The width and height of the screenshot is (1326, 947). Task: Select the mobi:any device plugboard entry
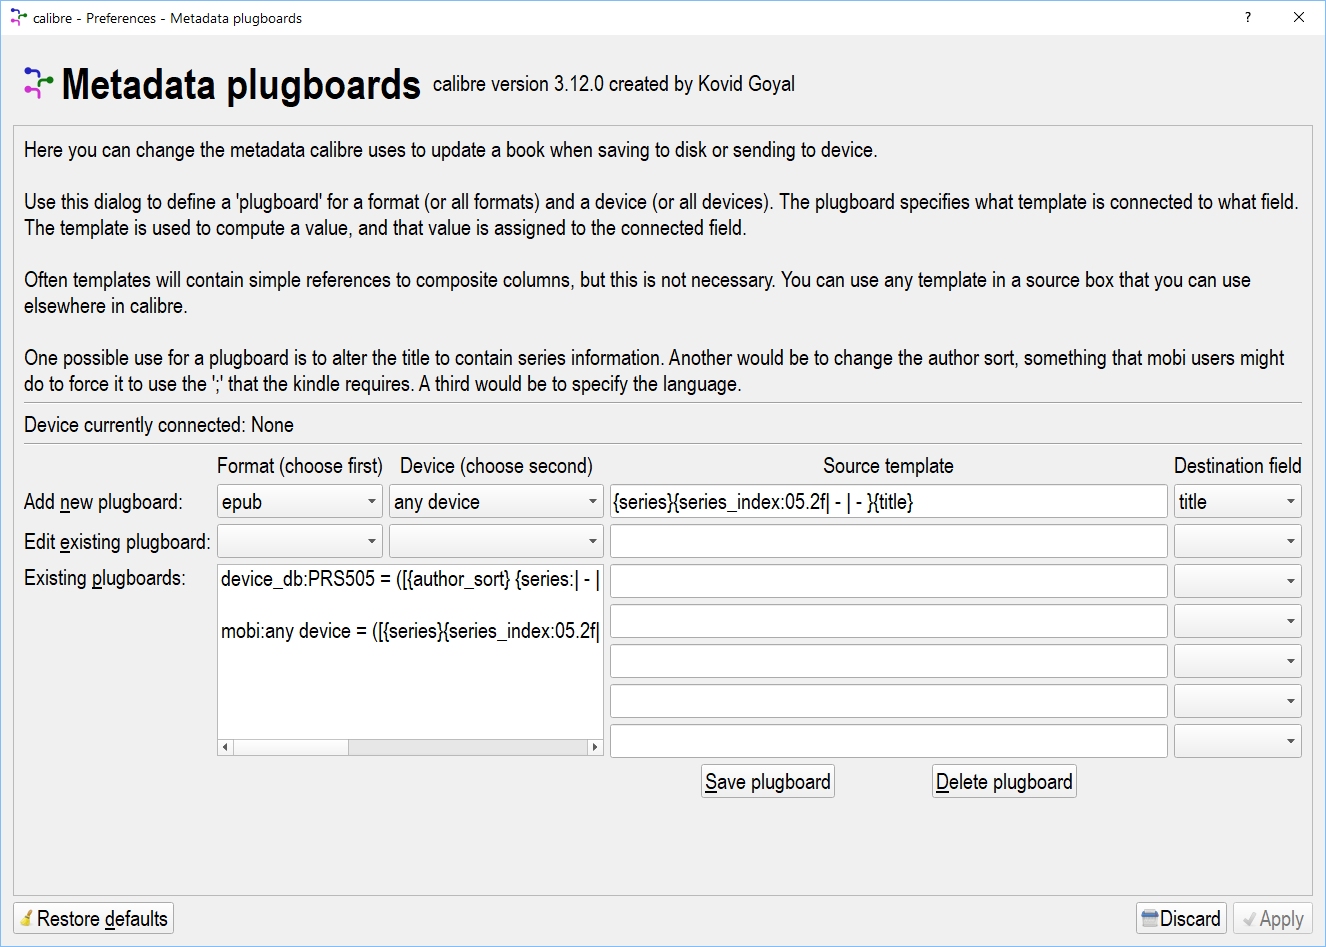410,631
